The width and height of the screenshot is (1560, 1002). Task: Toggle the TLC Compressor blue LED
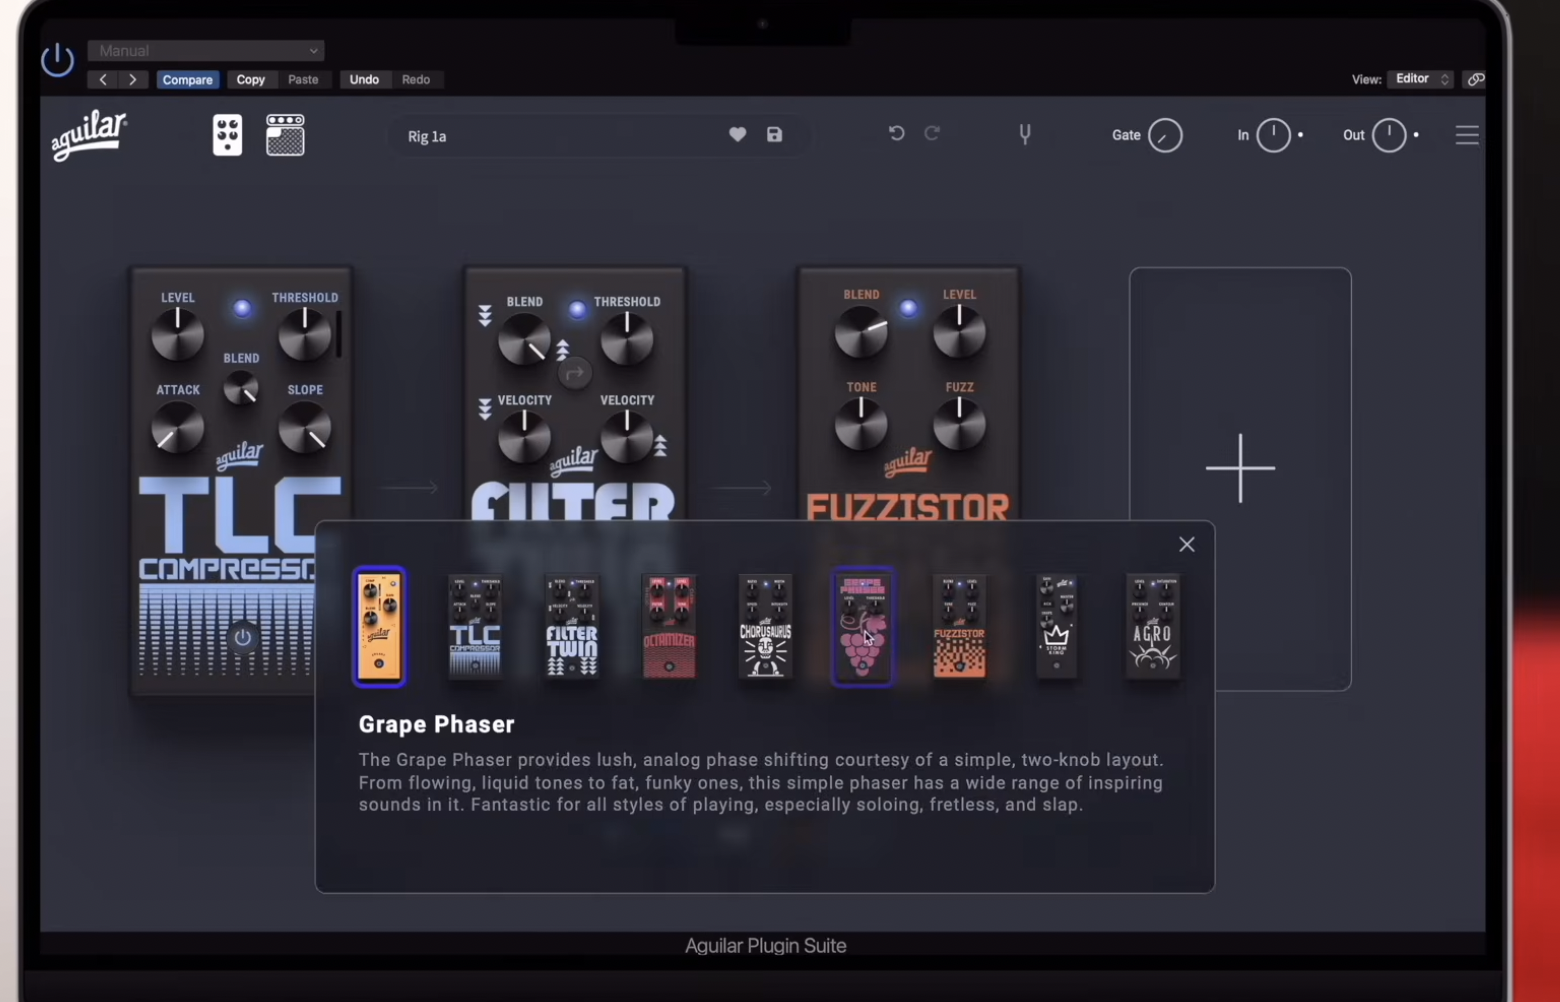click(x=242, y=308)
